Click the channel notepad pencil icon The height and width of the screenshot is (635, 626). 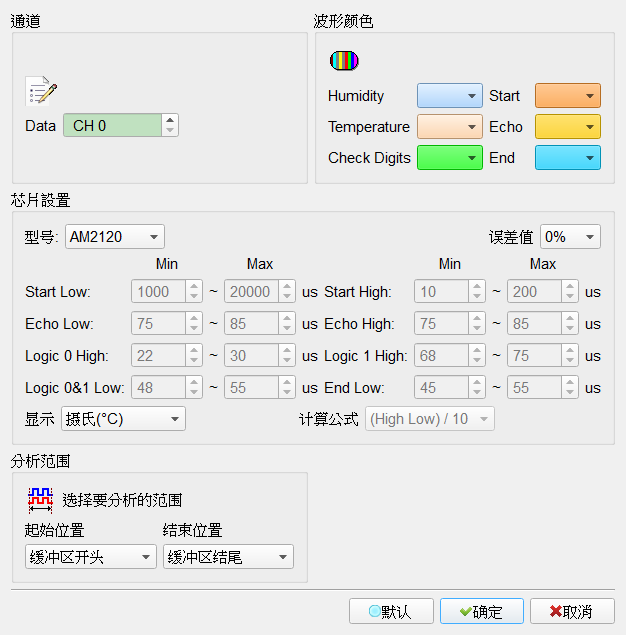pyautogui.click(x=41, y=91)
